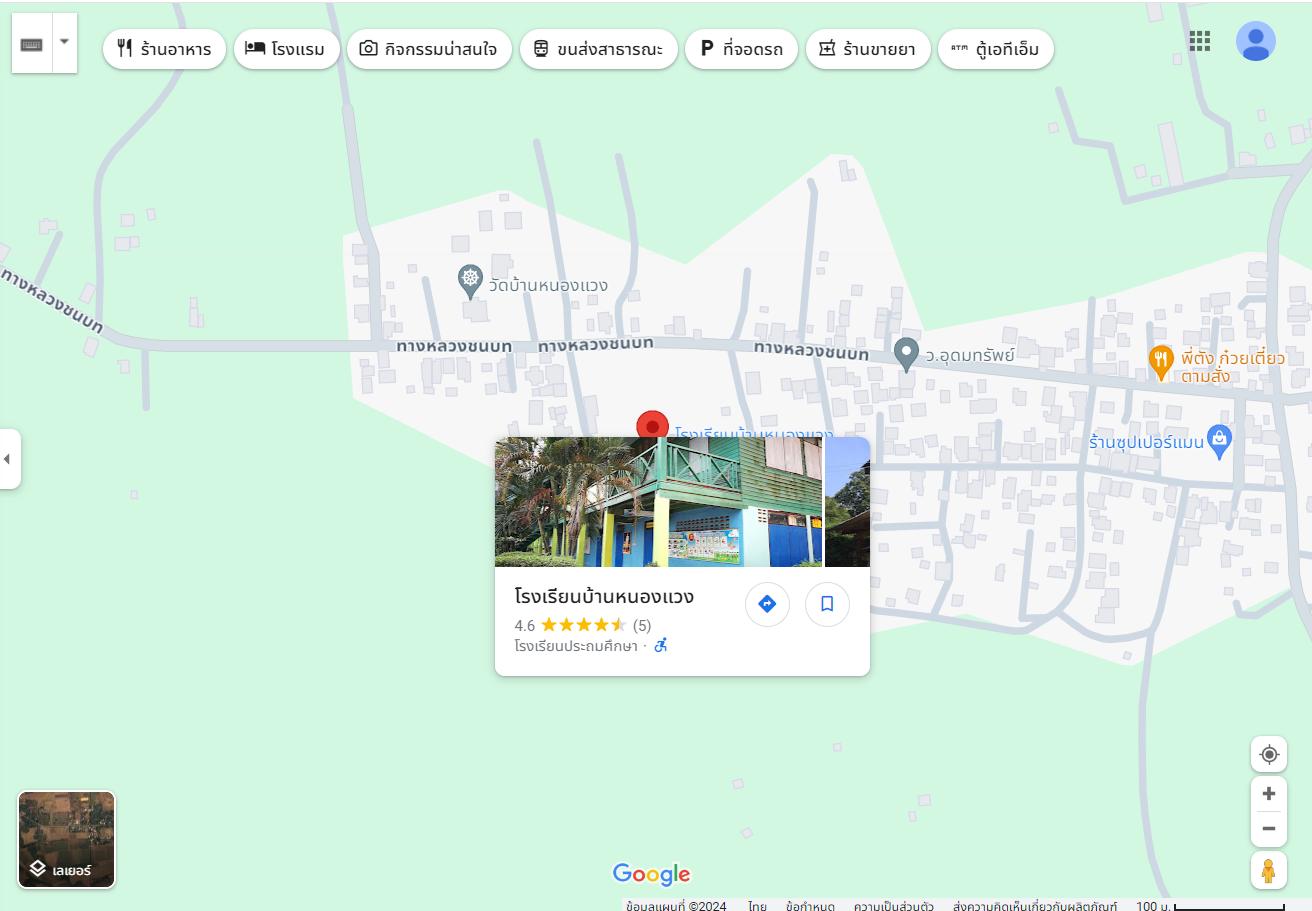
Task: Activate the Street View pegman
Action: [1269, 871]
